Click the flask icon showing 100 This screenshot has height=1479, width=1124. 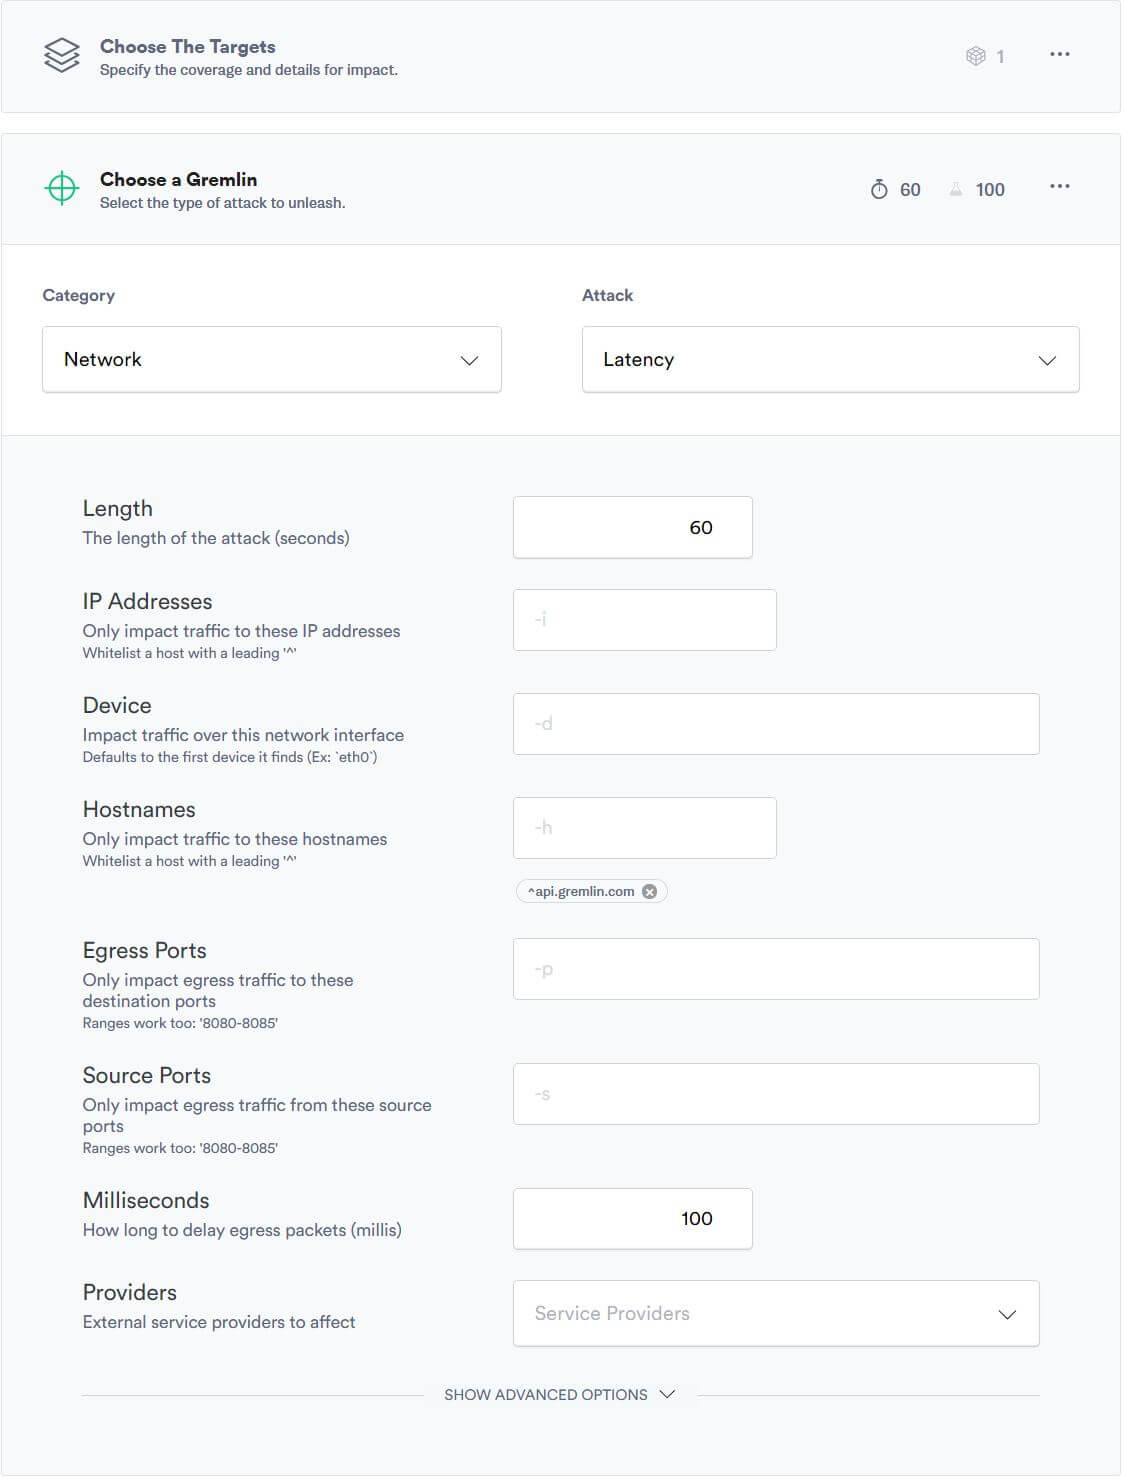click(956, 188)
